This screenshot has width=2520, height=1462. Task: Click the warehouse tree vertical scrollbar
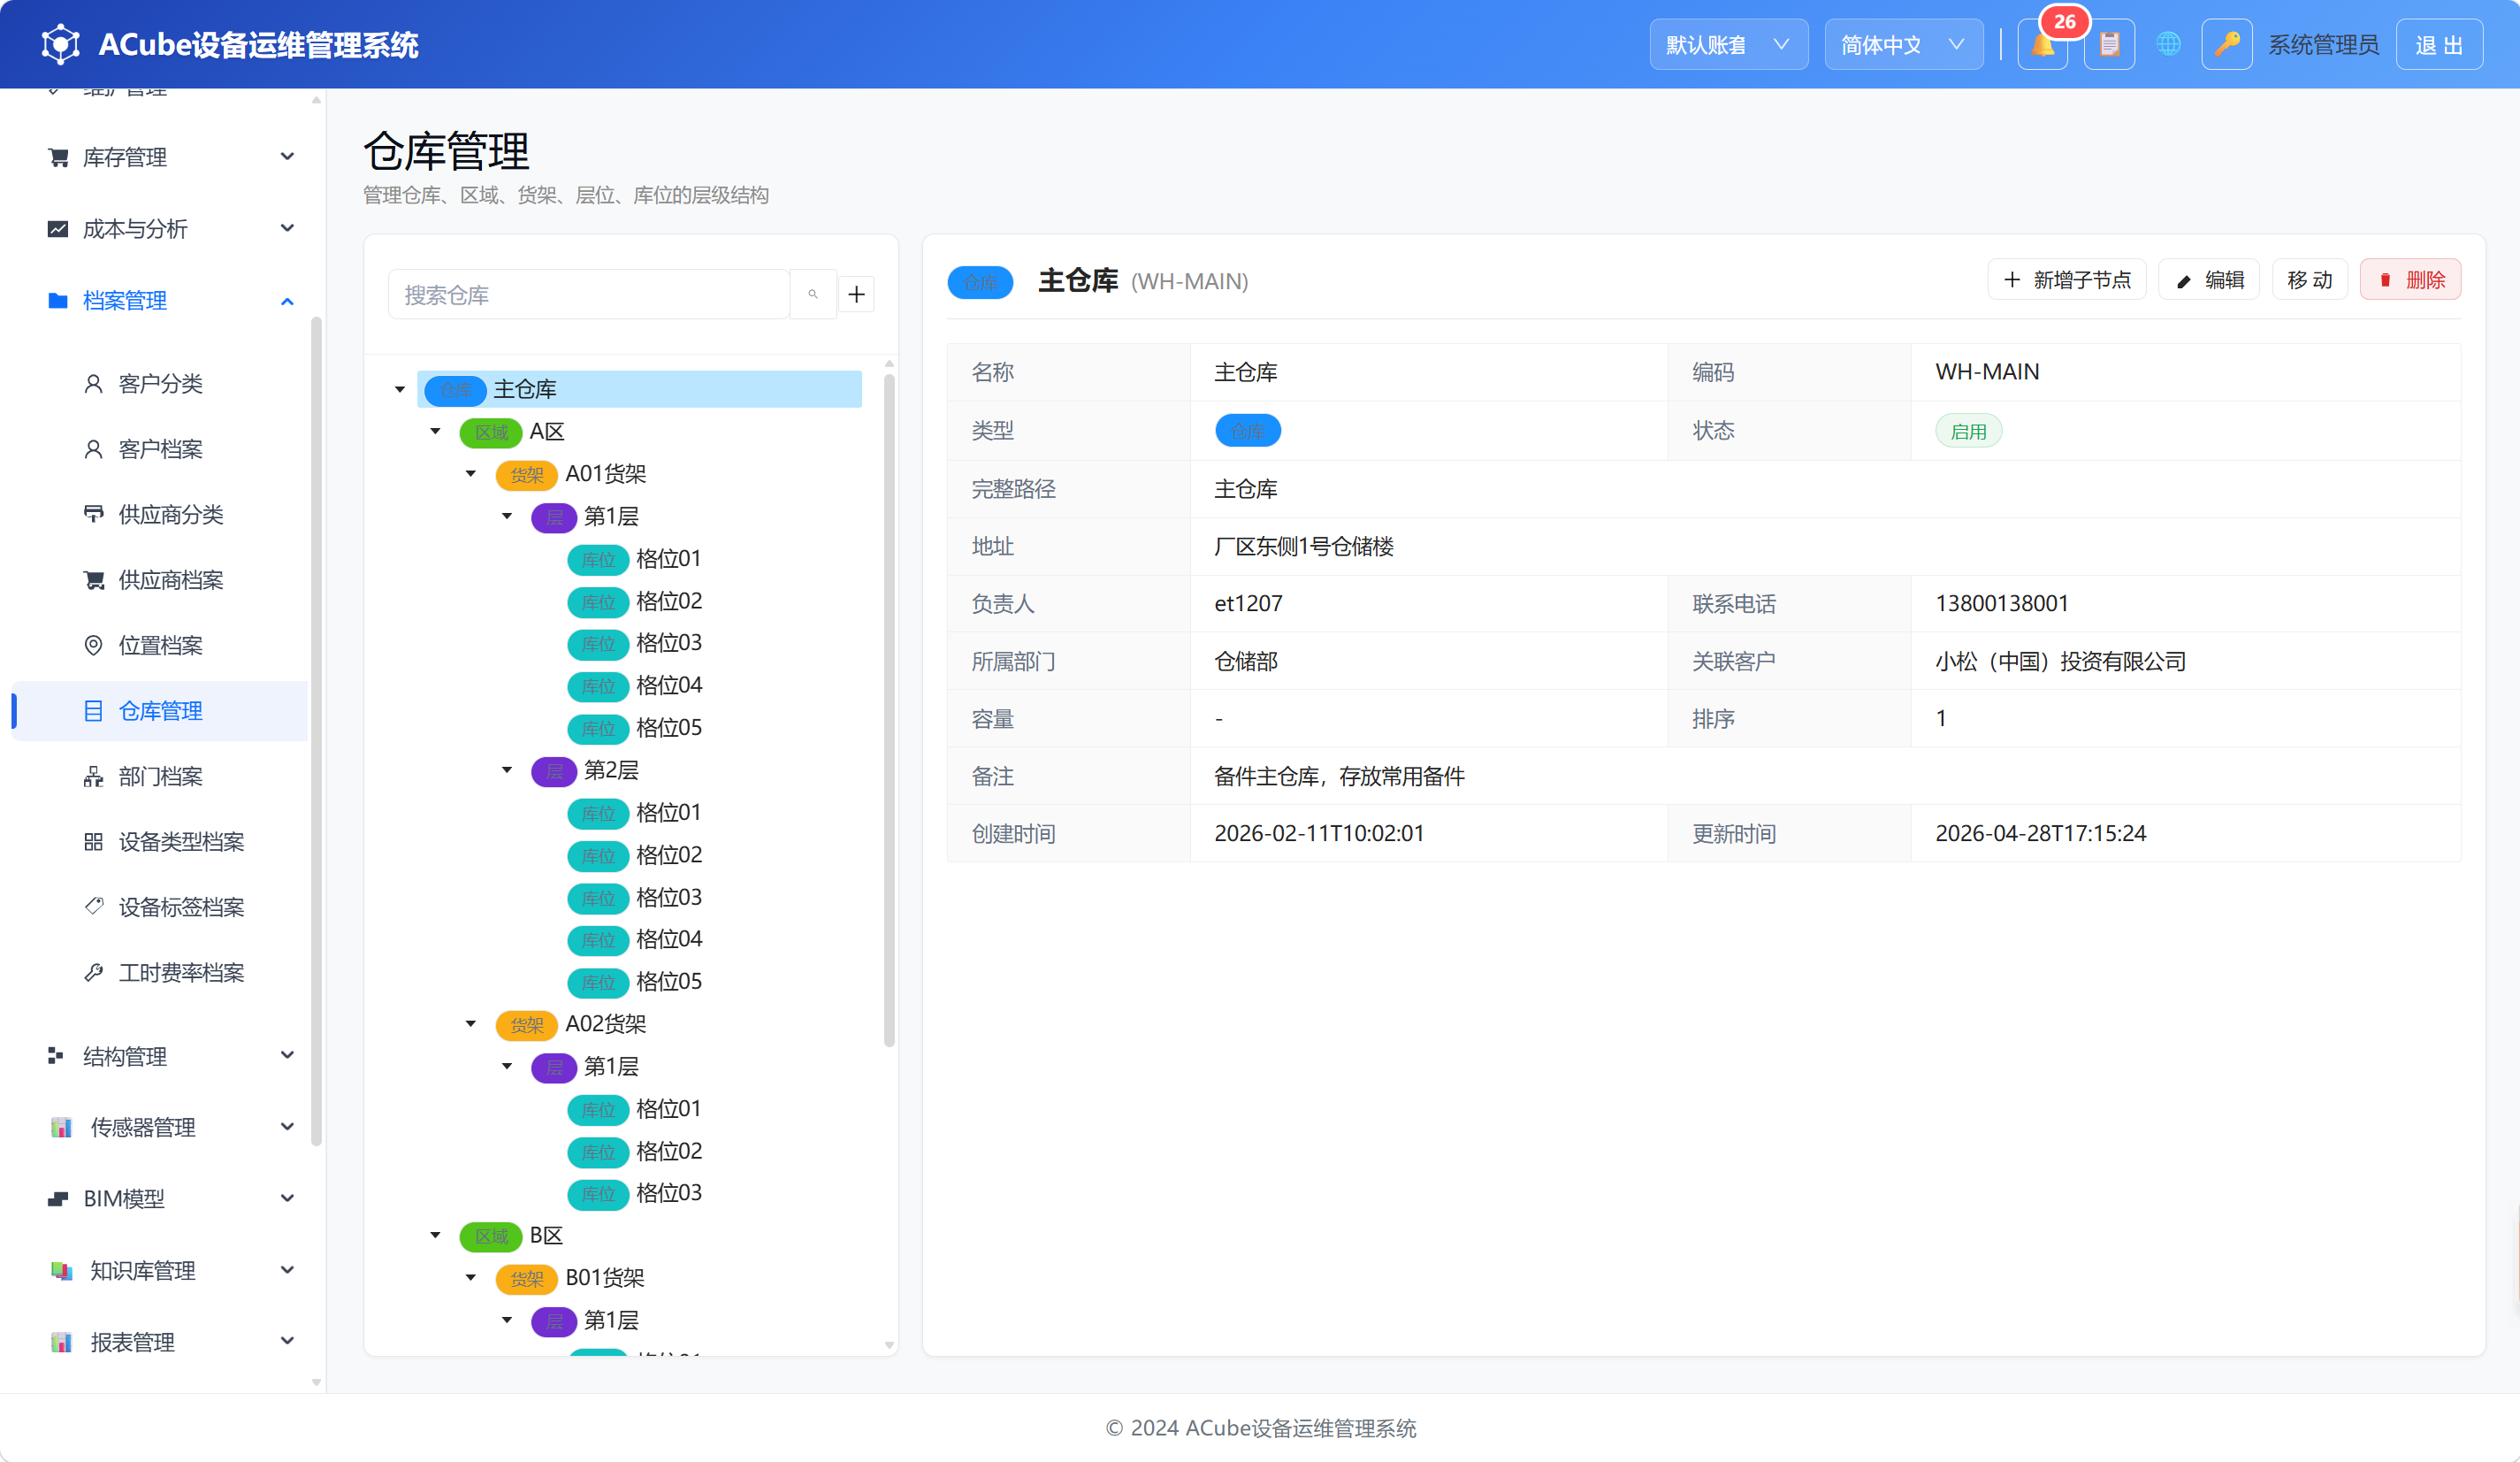pyautogui.click(x=889, y=711)
